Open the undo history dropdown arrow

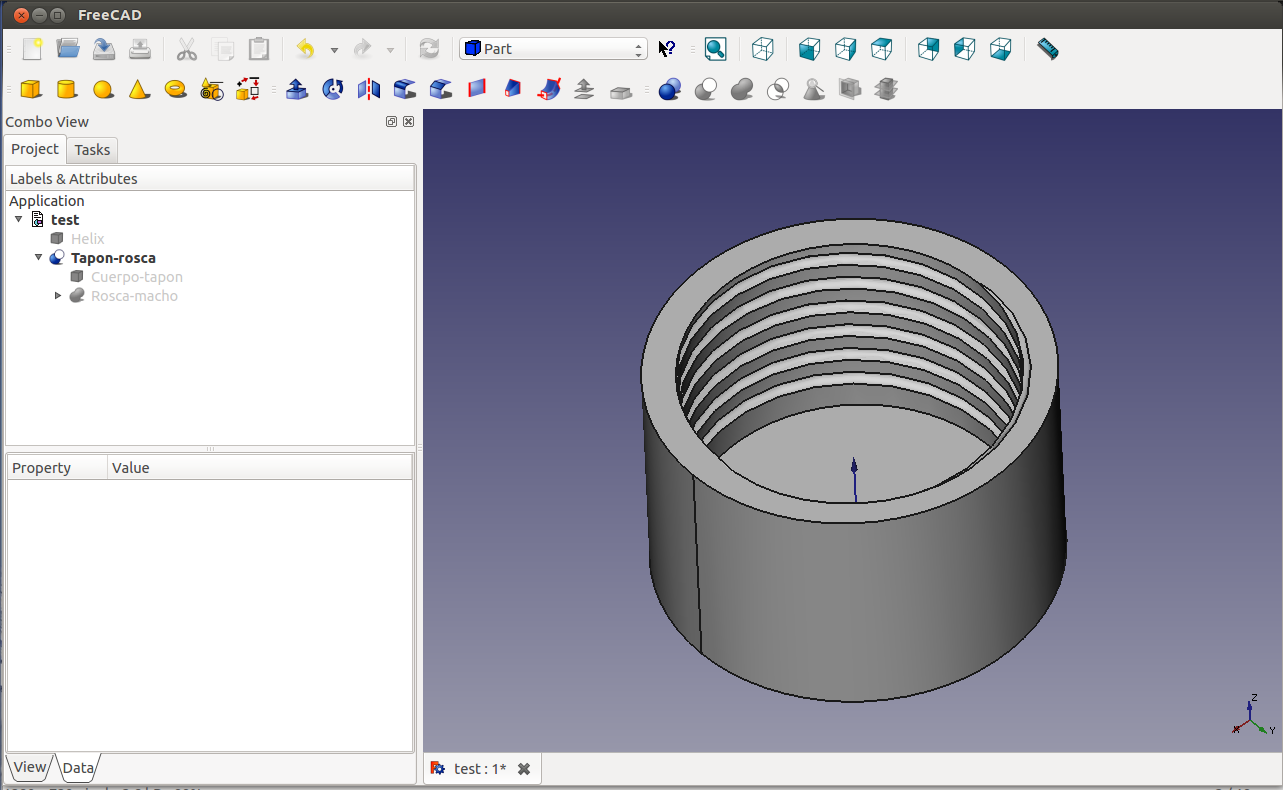point(334,50)
